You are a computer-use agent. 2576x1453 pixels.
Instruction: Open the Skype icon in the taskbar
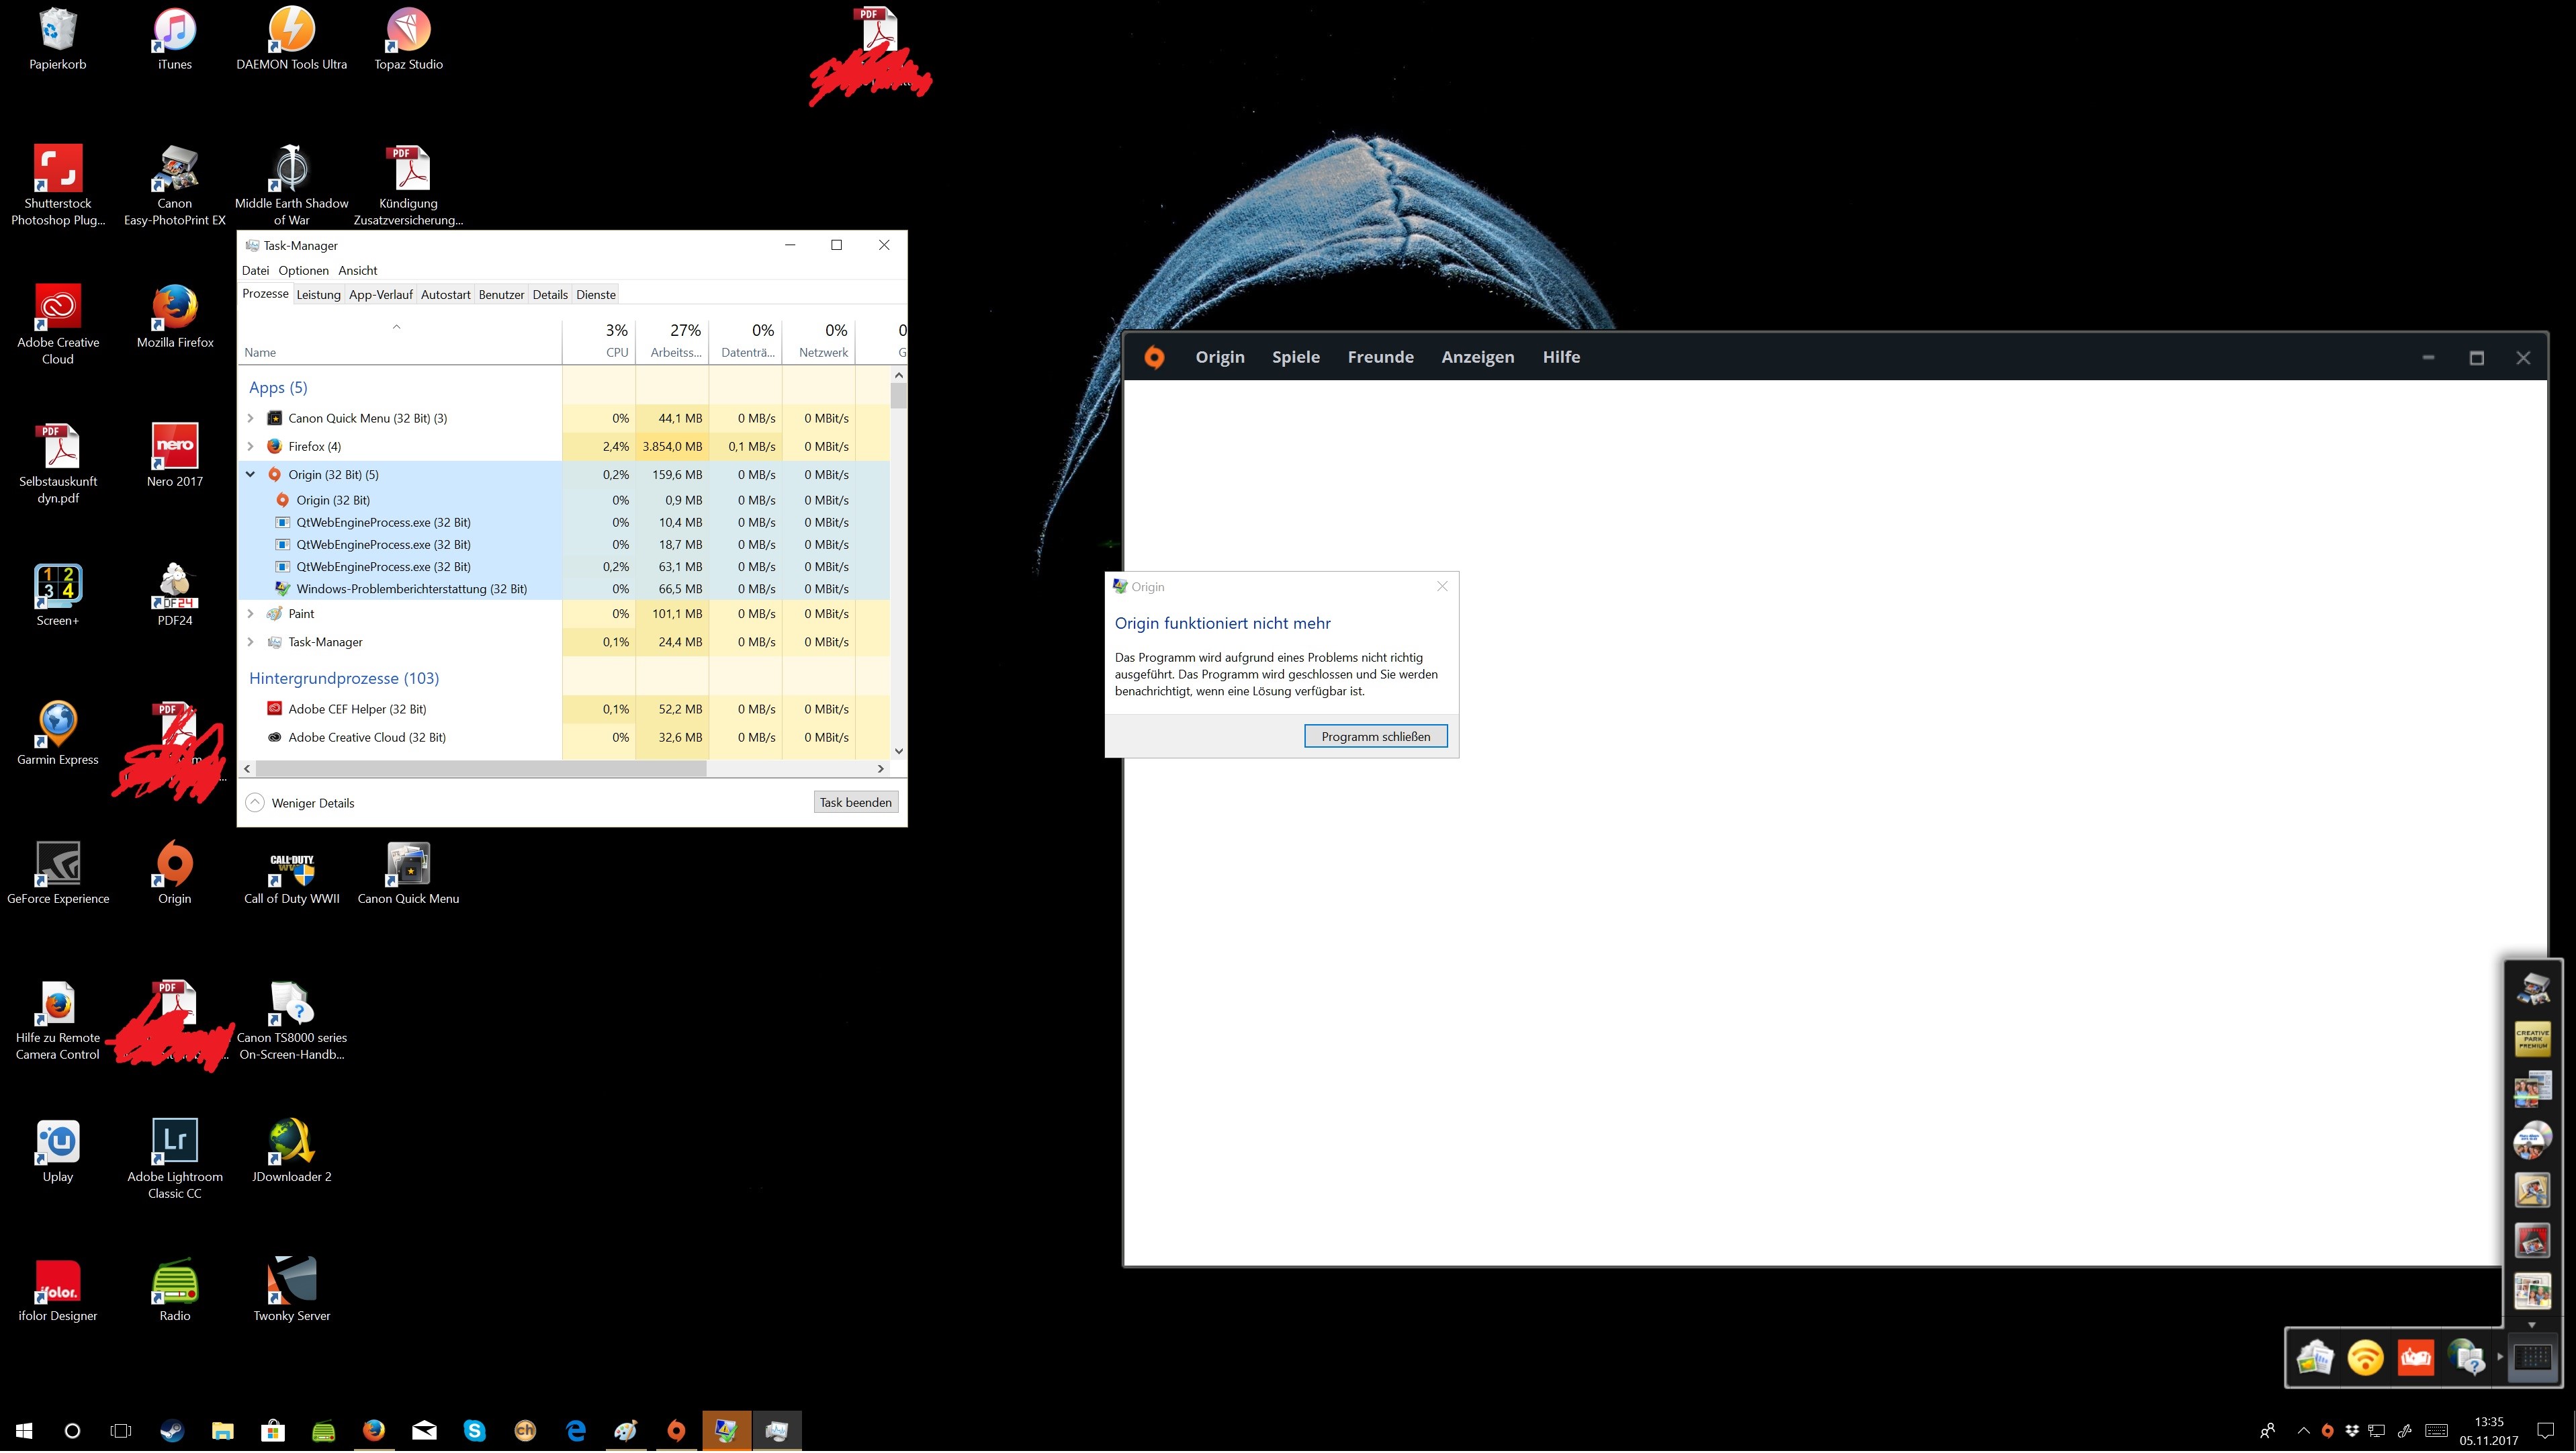474,1431
